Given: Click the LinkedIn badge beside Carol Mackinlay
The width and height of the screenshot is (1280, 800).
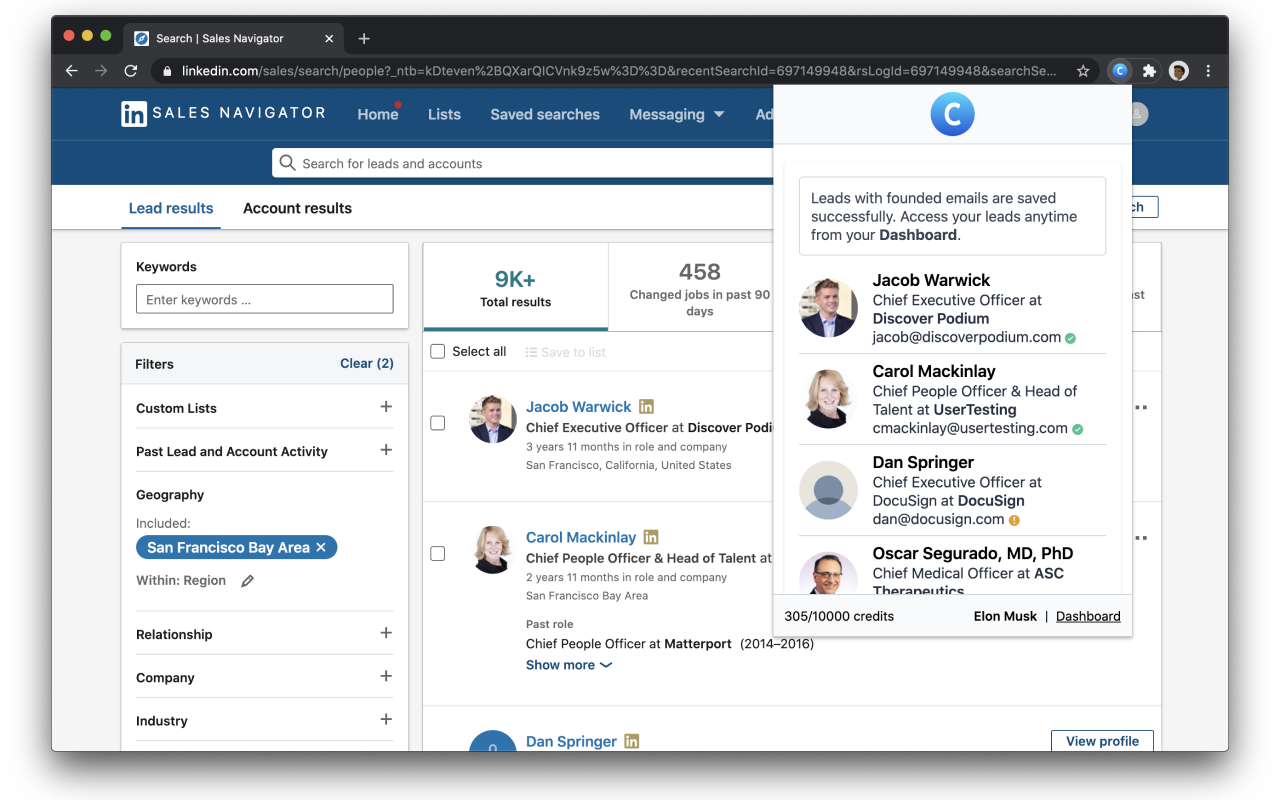Looking at the screenshot, I should pyautogui.click(x=651, y=537).
